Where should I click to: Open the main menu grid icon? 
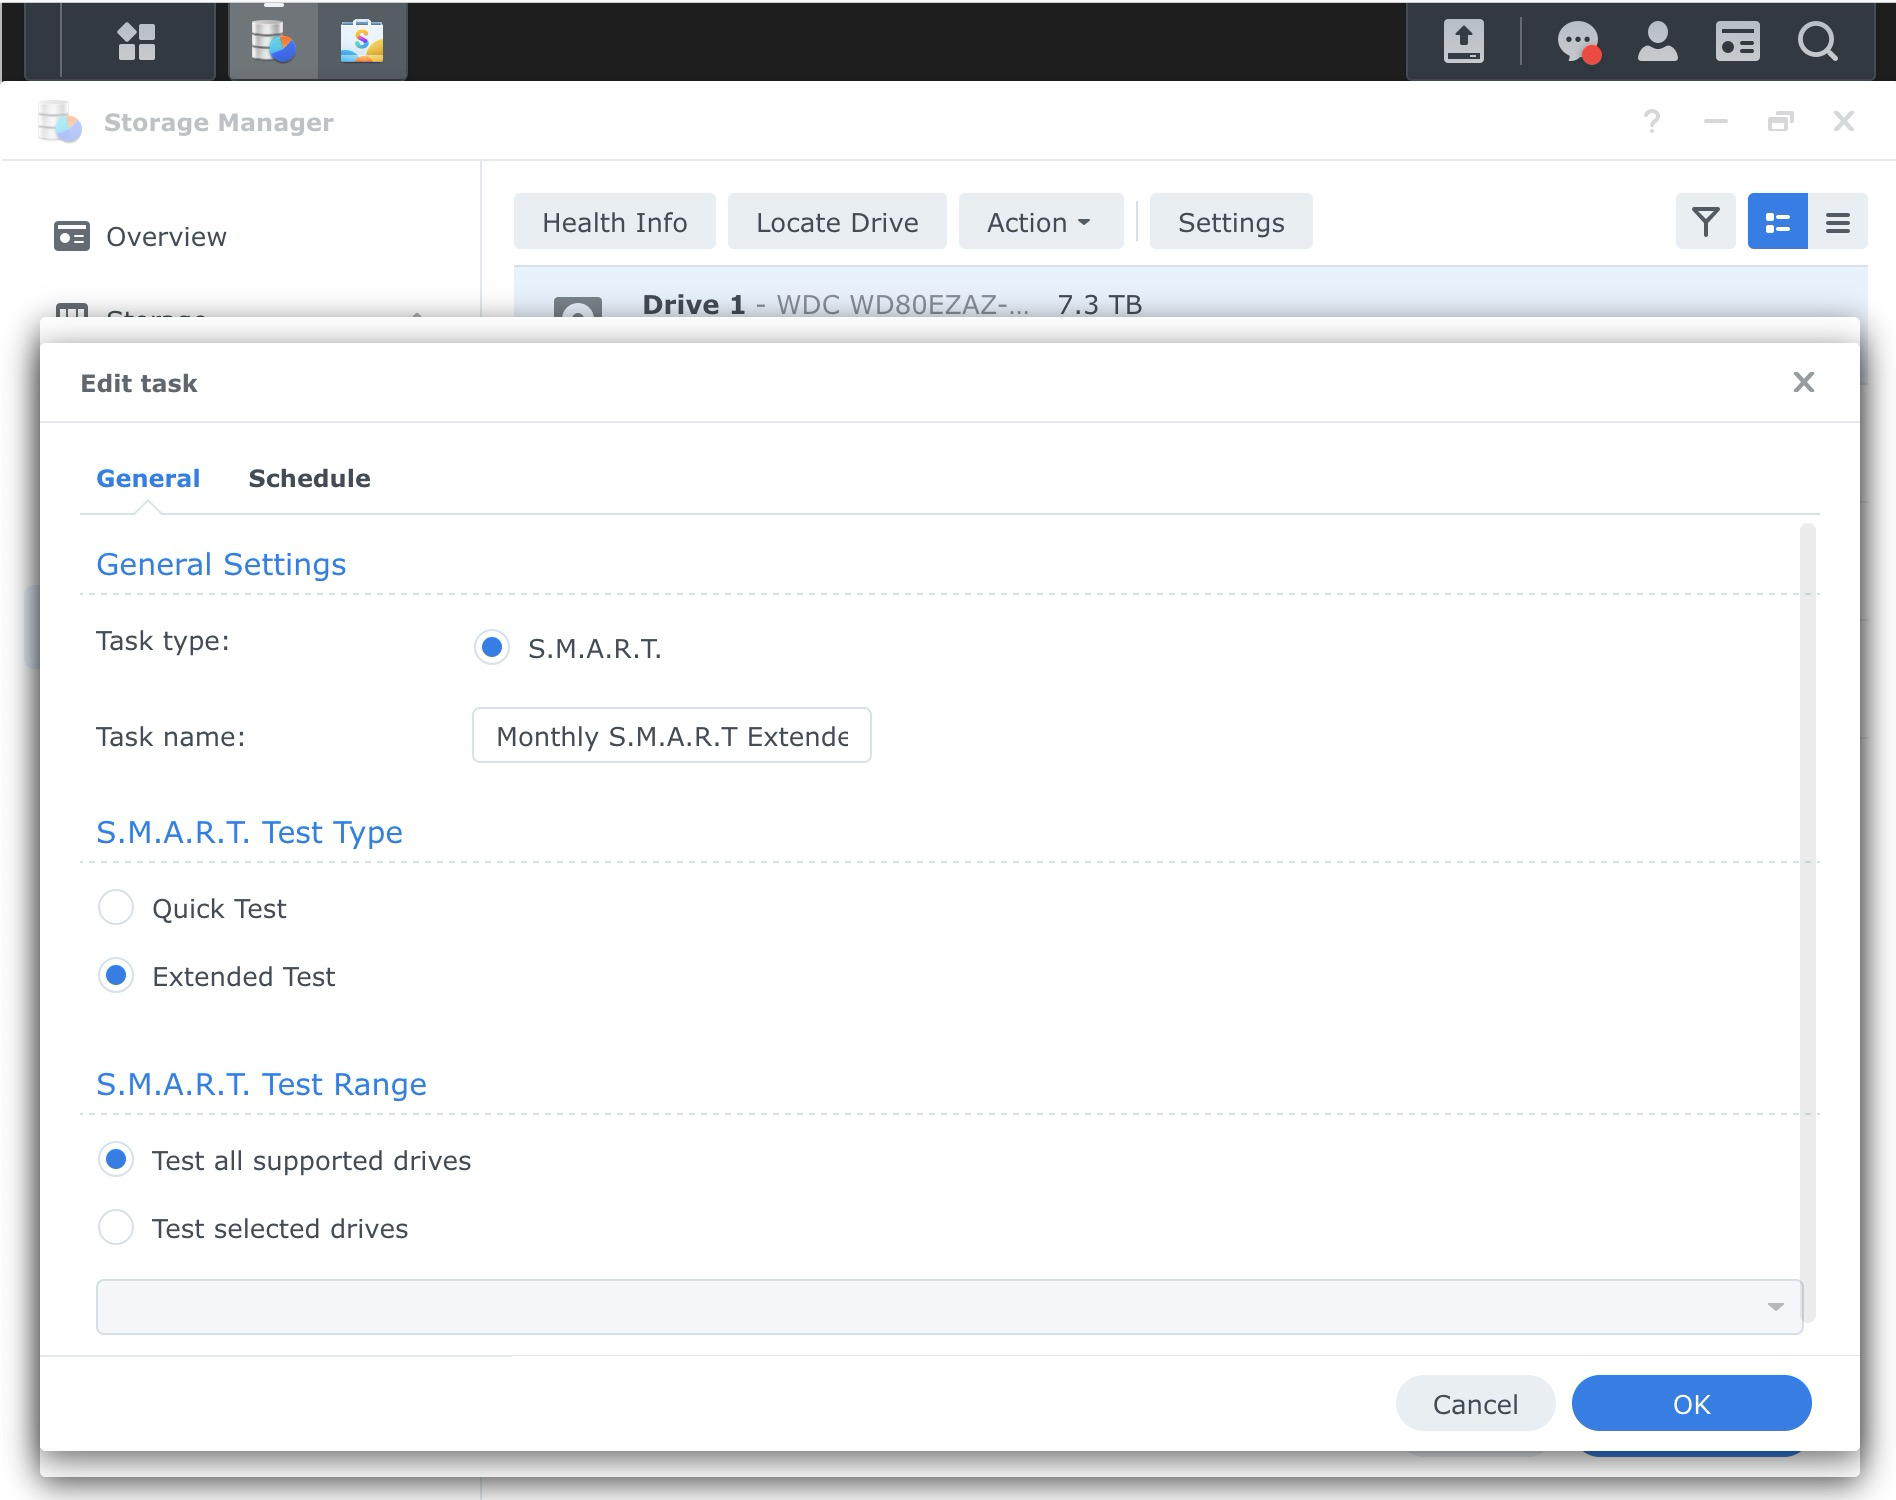tap(137, 42)
